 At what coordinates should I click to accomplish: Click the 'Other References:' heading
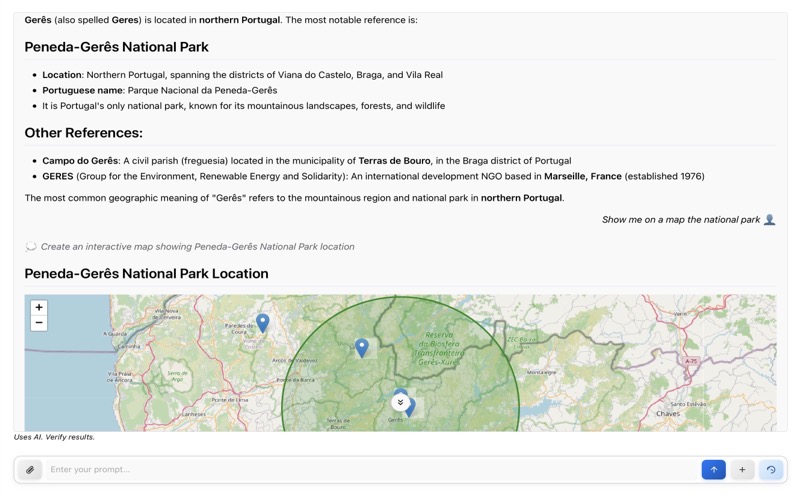click(x=83, y=133)
